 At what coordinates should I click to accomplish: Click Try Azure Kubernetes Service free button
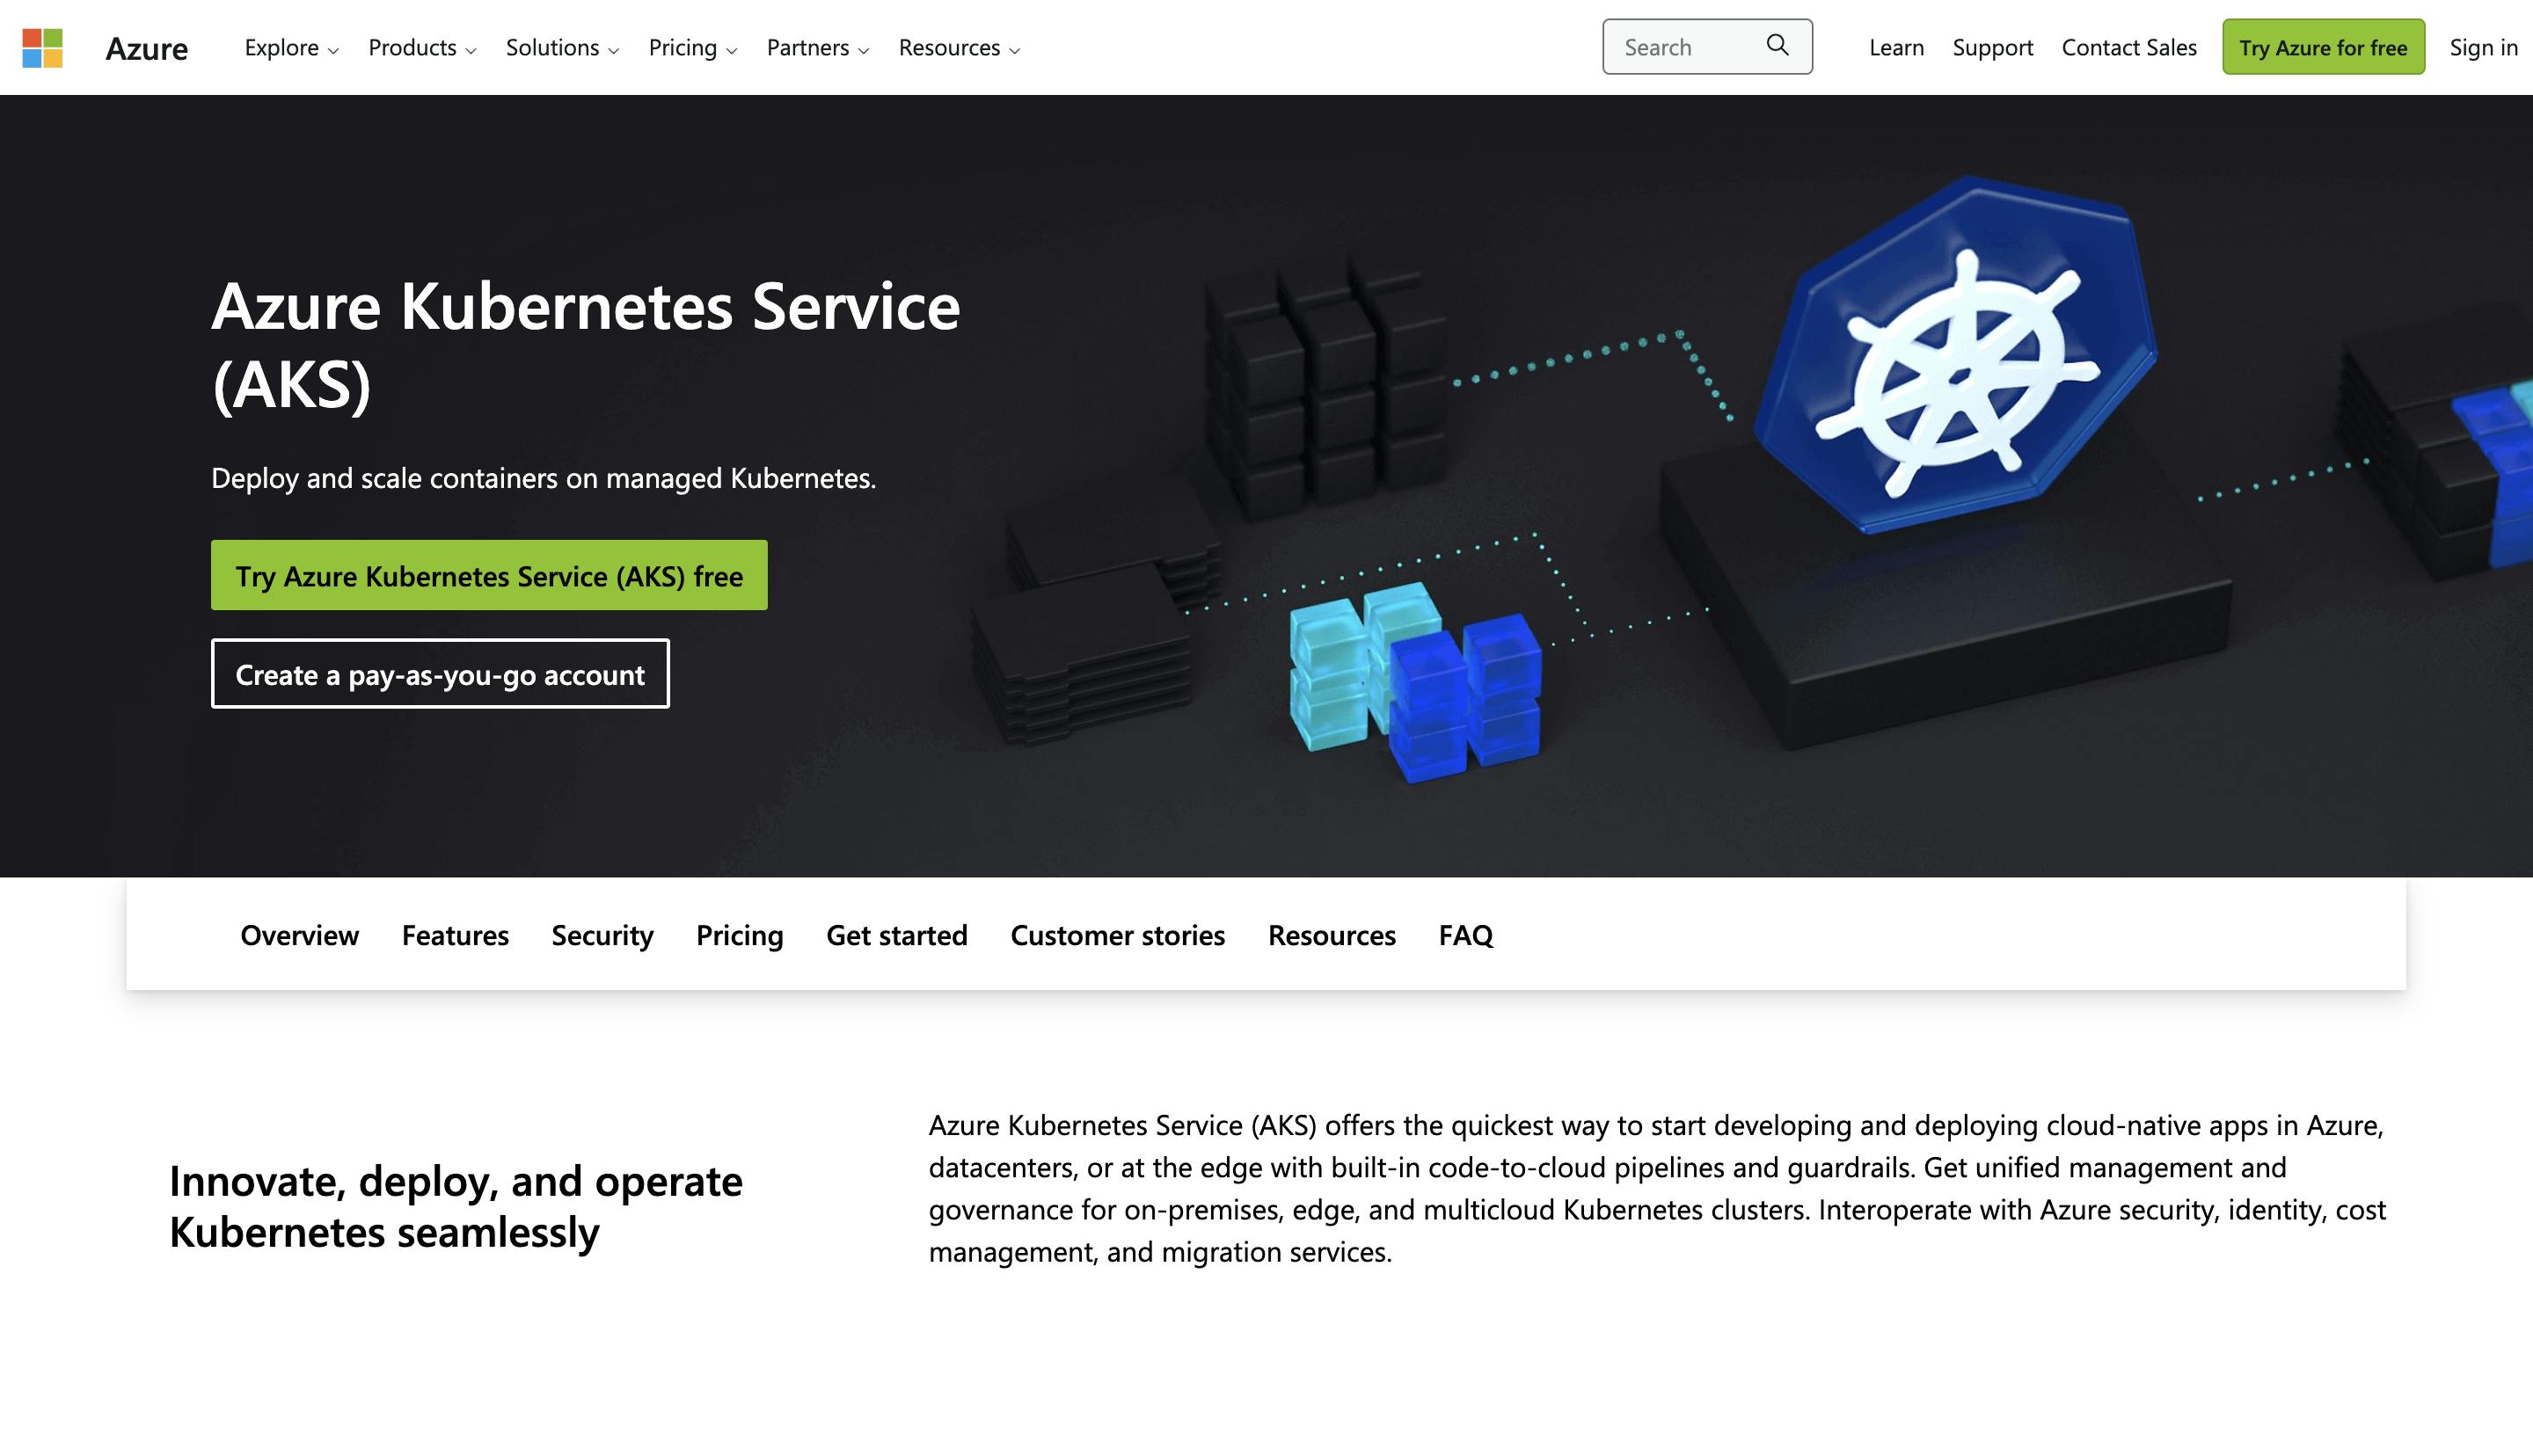pyautogui.click(x=489, y=574)
